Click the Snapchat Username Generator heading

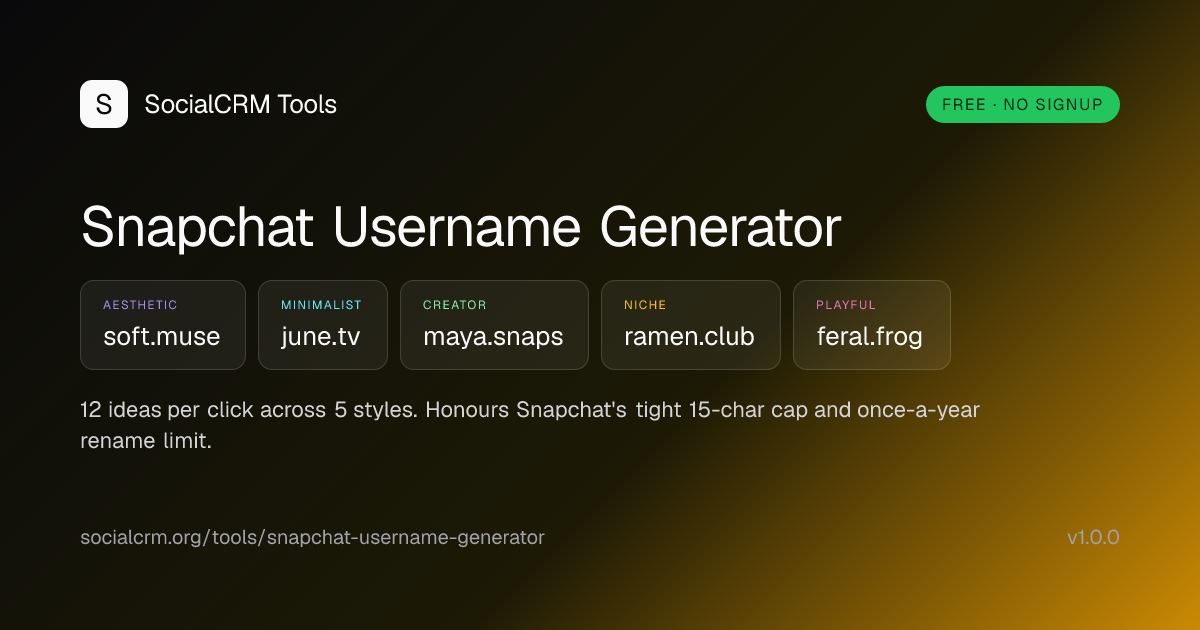point(461,228)
